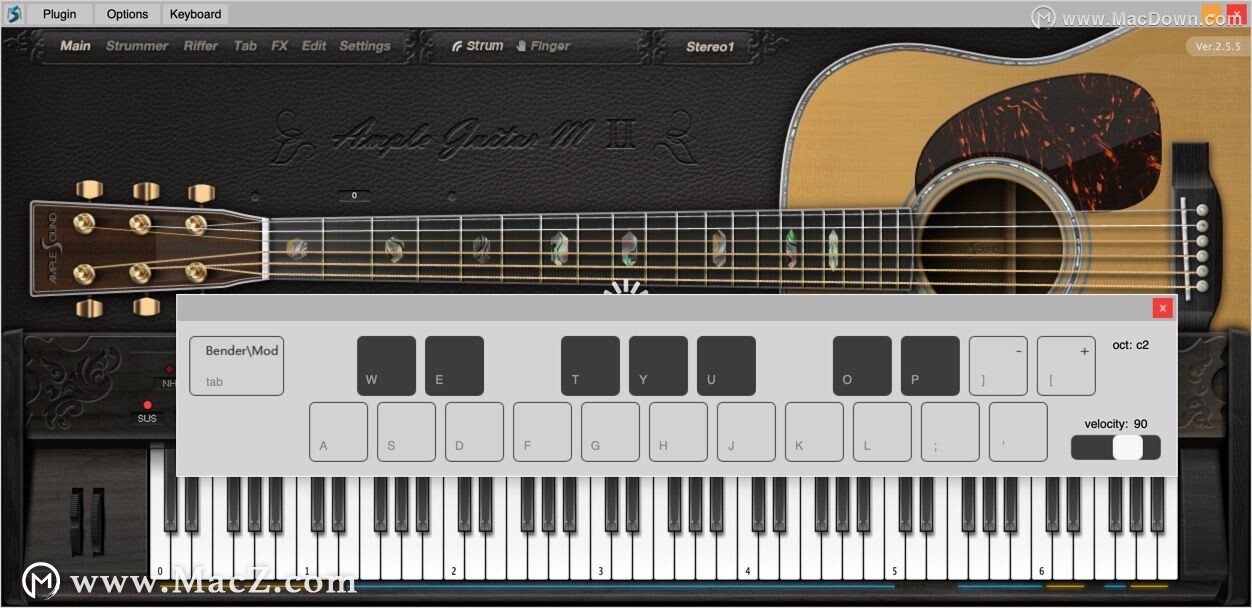Lower octave with the minus ] key

click(x=998, y=366)
